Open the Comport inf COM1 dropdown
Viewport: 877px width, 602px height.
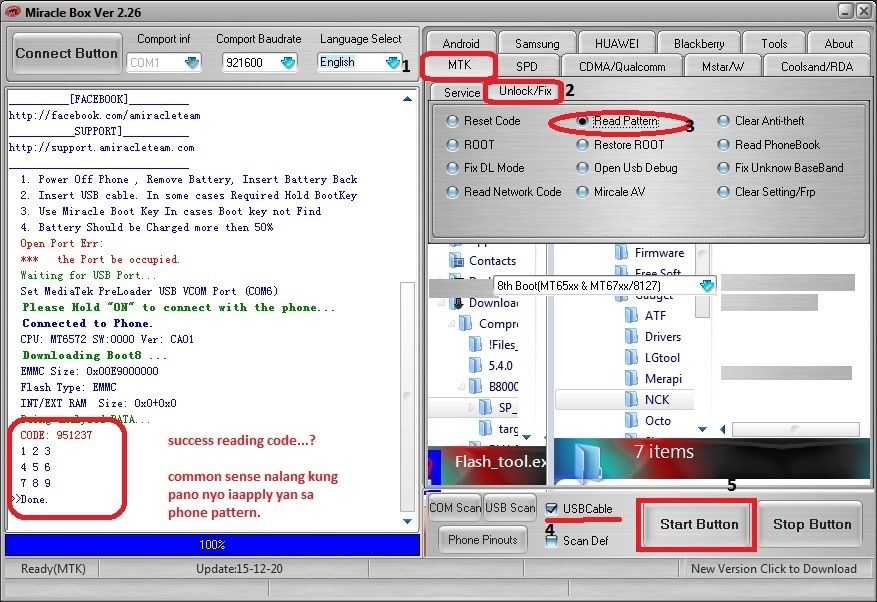[x=192, y=63]
